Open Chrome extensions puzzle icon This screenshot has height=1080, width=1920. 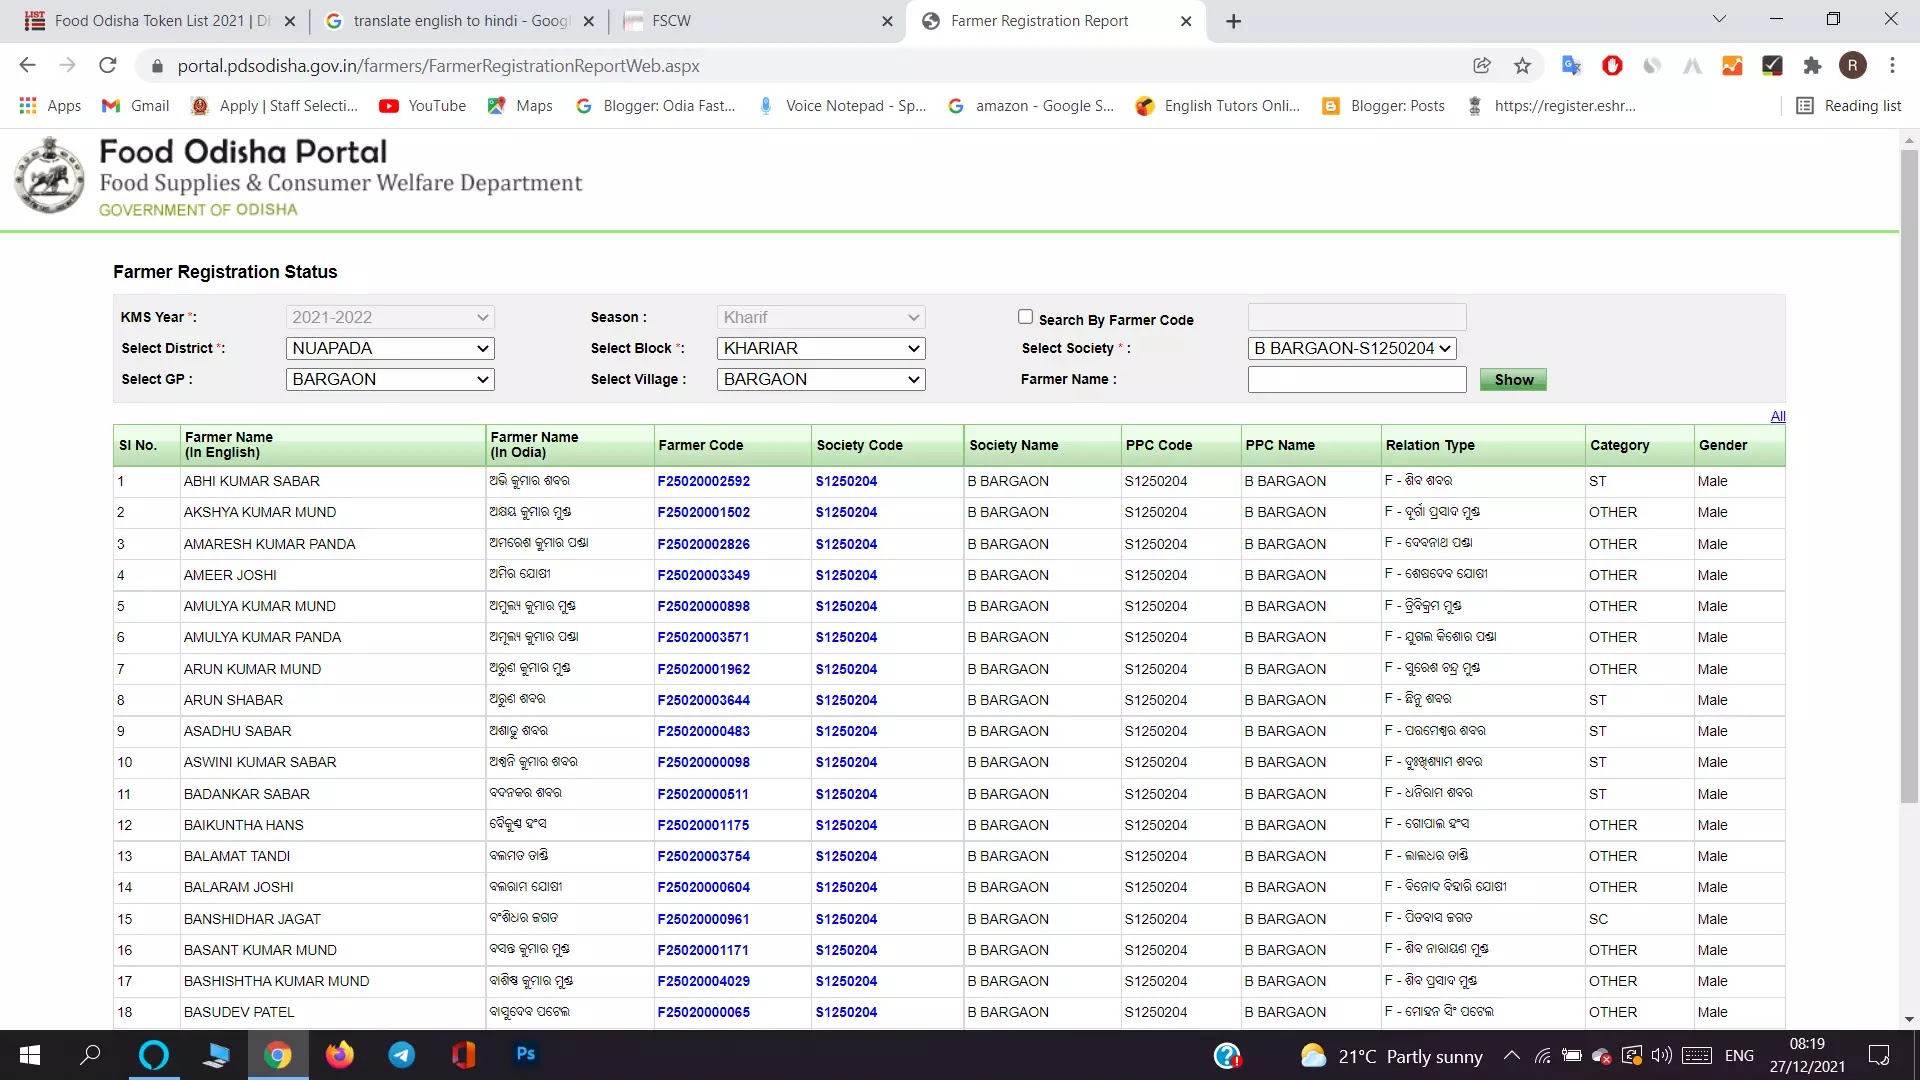(1812, 66)
